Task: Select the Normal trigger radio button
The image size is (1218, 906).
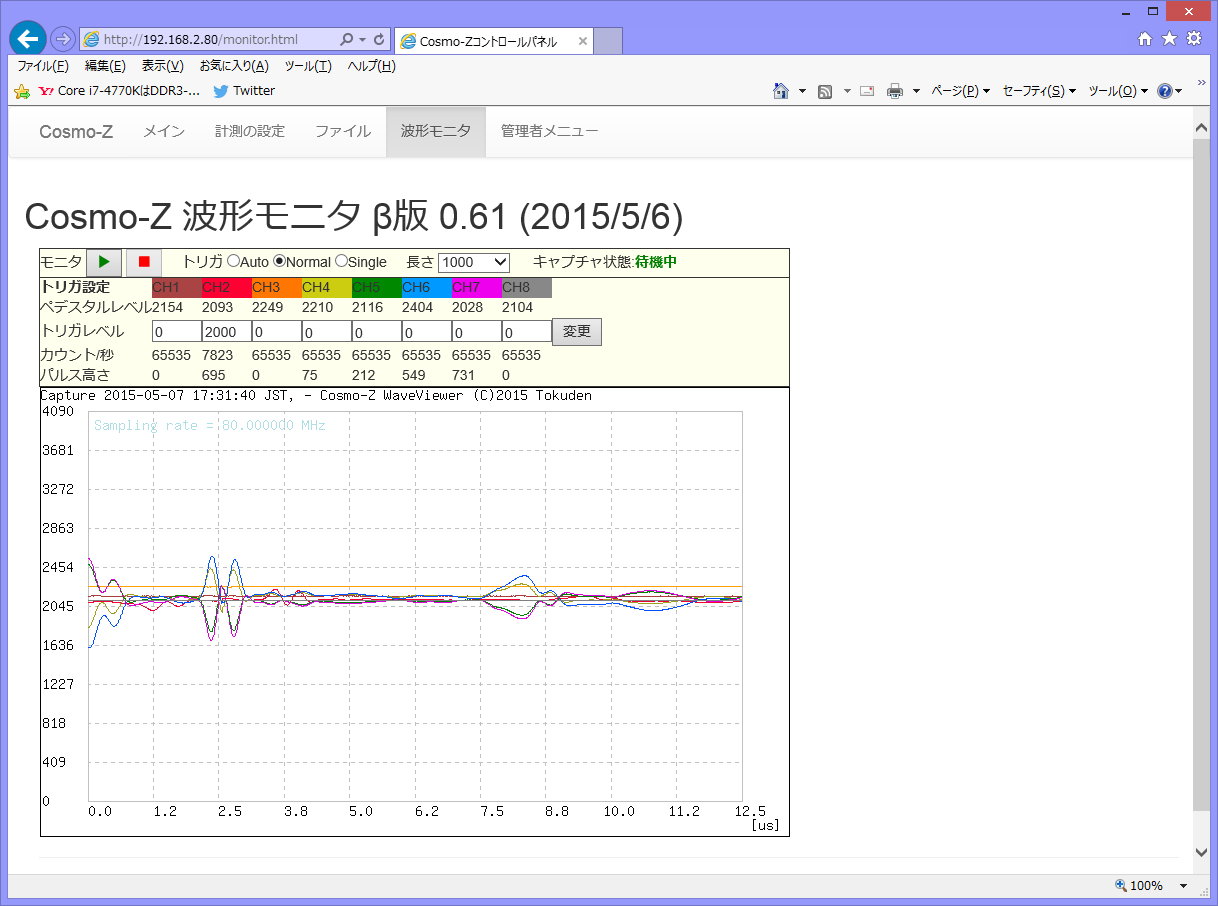Action: tap(280, 261)
